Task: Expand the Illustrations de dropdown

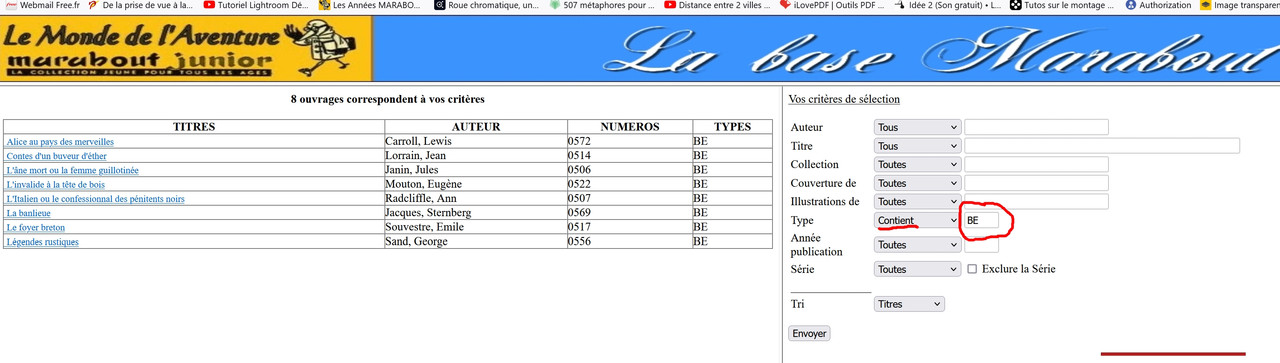Action: click(x=917, y=202)
